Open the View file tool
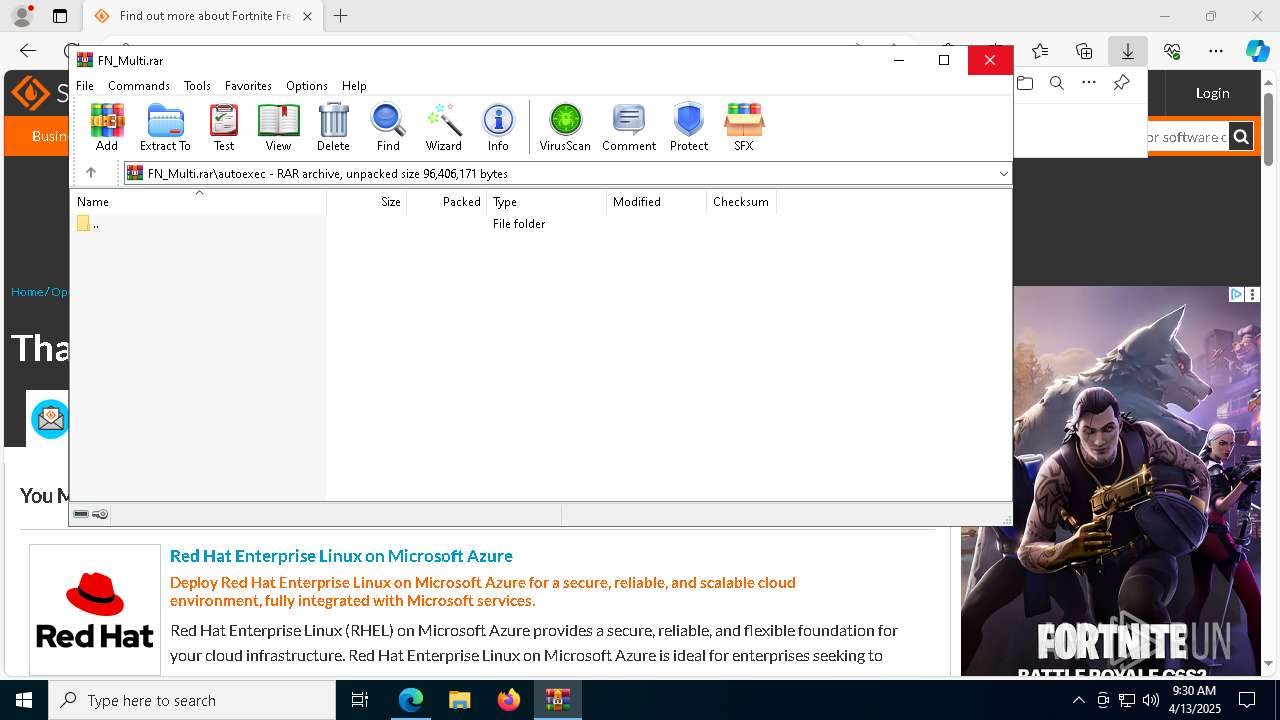The width and height of the screenshot is (1280, 720). 278,127
